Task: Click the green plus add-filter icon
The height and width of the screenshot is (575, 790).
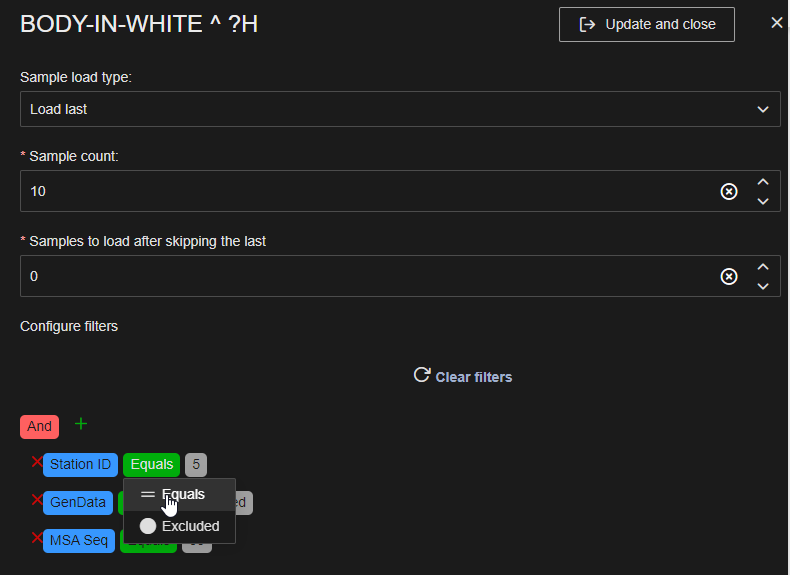Action: click(x=81, y=424)
